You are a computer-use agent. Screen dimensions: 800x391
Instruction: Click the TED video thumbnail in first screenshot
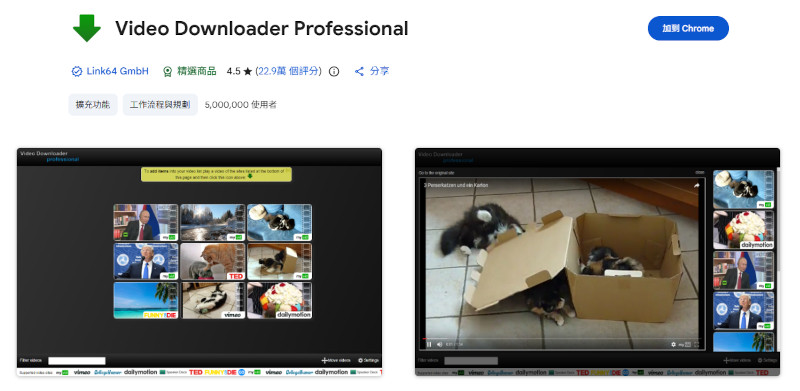pos(212,261)
